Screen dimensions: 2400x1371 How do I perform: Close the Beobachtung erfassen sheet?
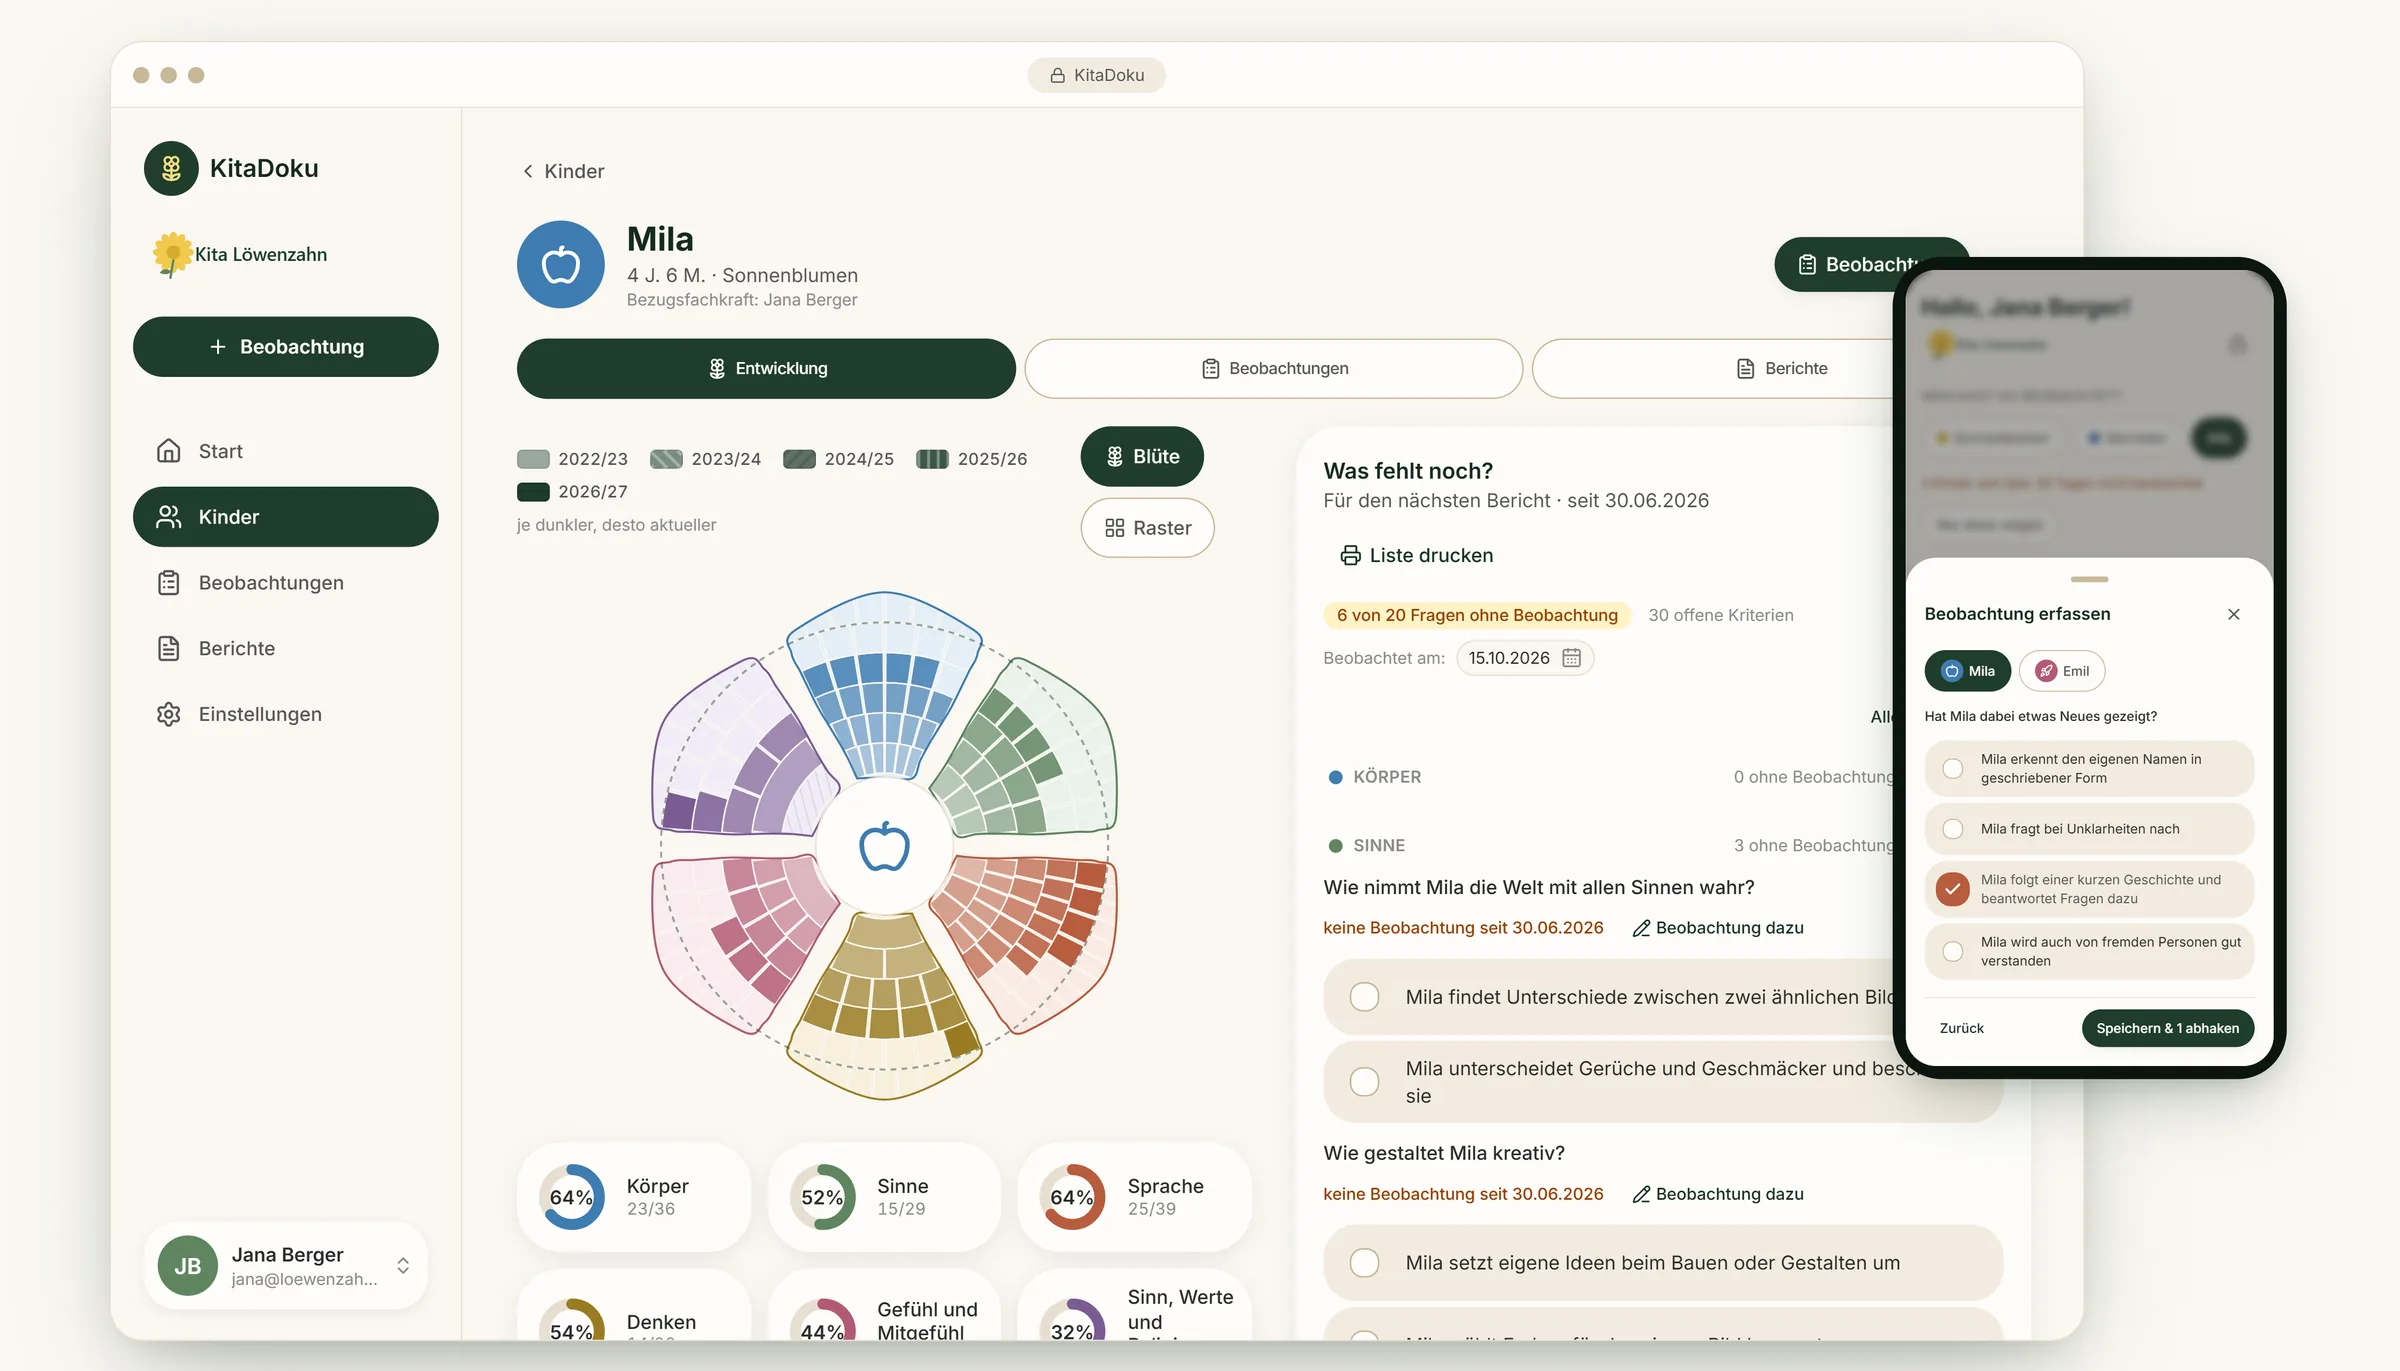point(2234,614)
